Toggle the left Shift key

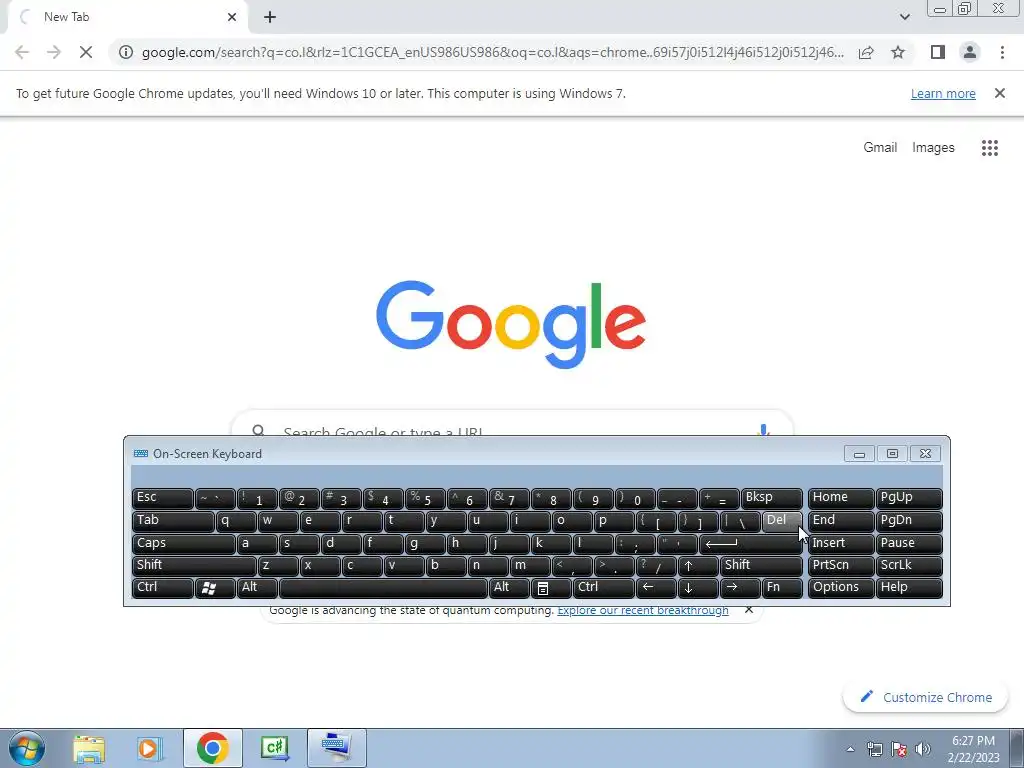(x=194, y=566)
